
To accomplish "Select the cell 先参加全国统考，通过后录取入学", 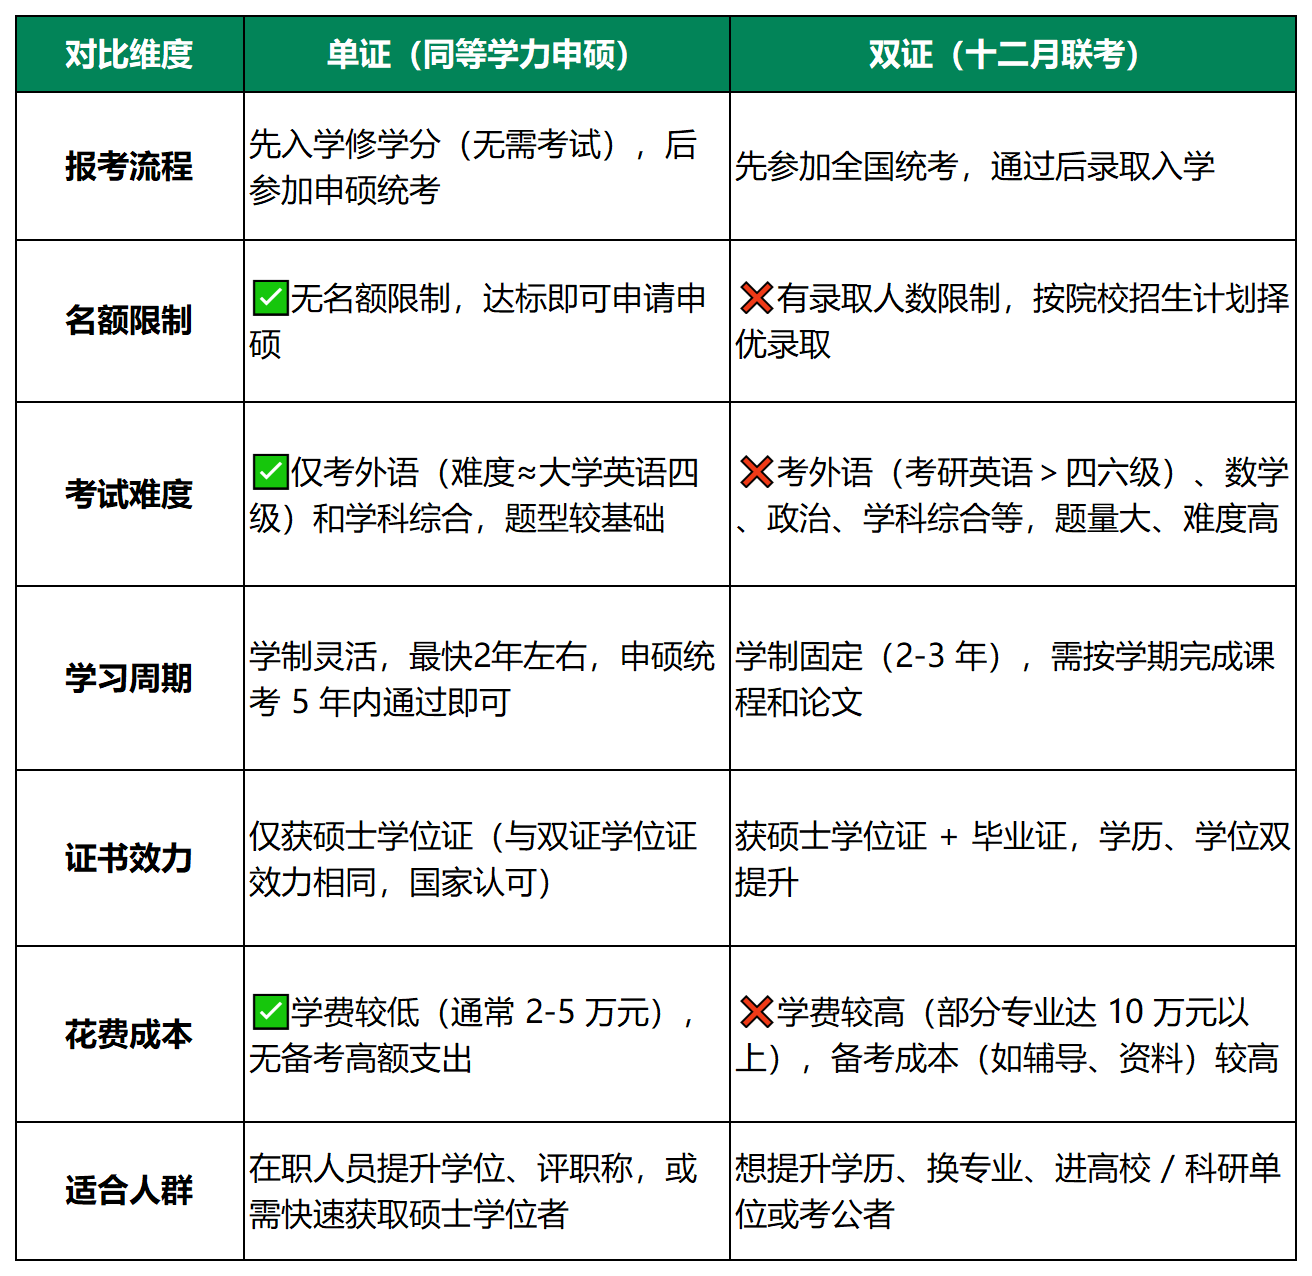I will point(1013,166).
